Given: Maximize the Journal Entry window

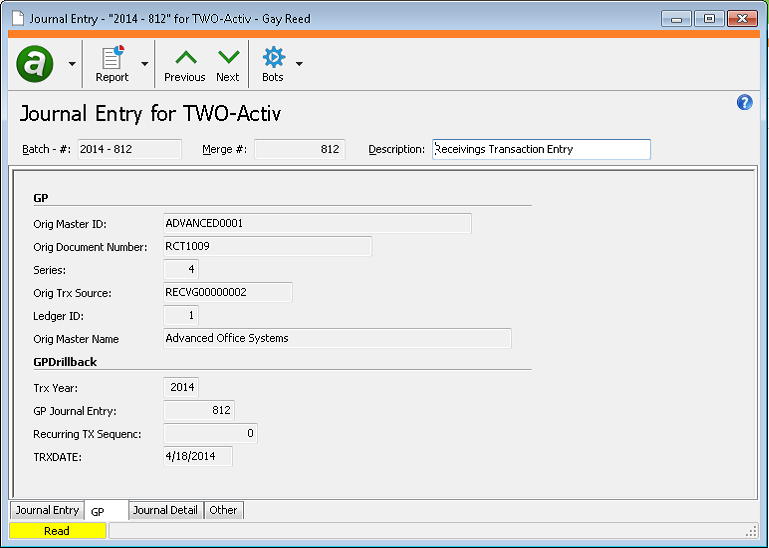Looking at the screenshot, I should (709, 19).
